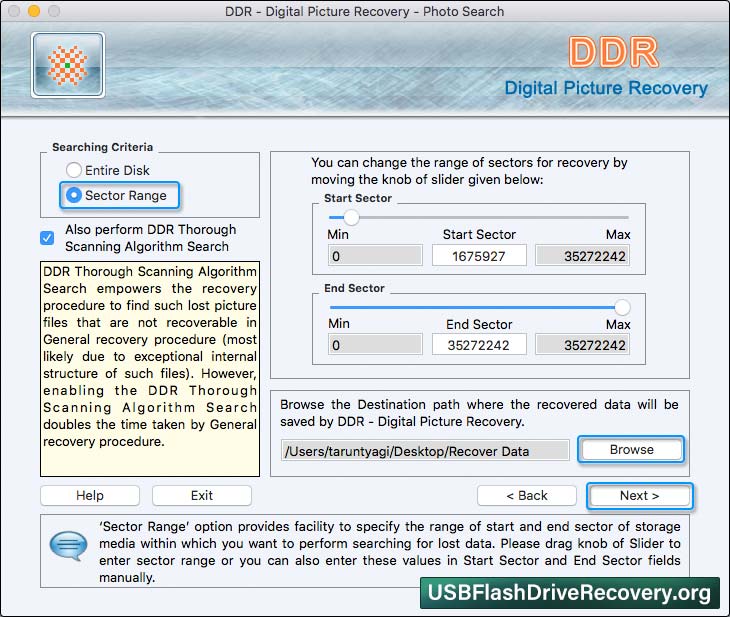Select the Entire Disk radio button
730x617 pixels.
pyautogui.click(x=74, y=170)
